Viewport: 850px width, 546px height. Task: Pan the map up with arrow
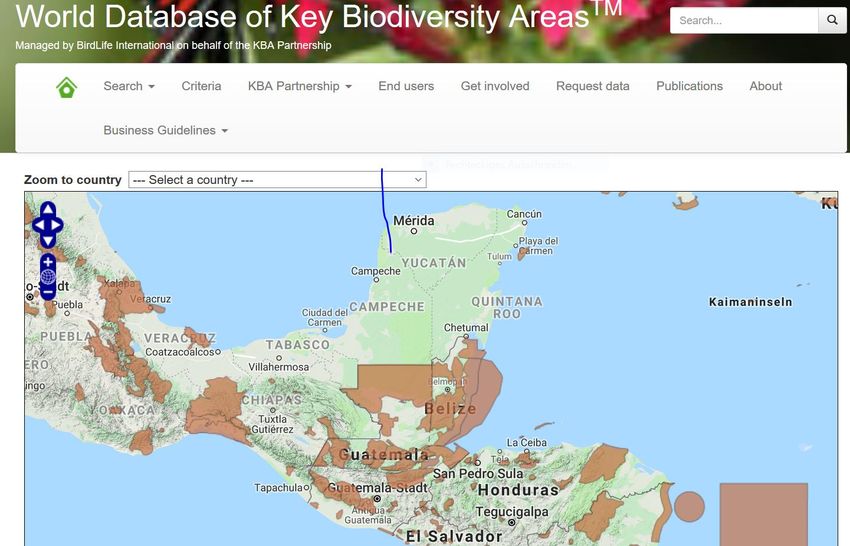48,209
